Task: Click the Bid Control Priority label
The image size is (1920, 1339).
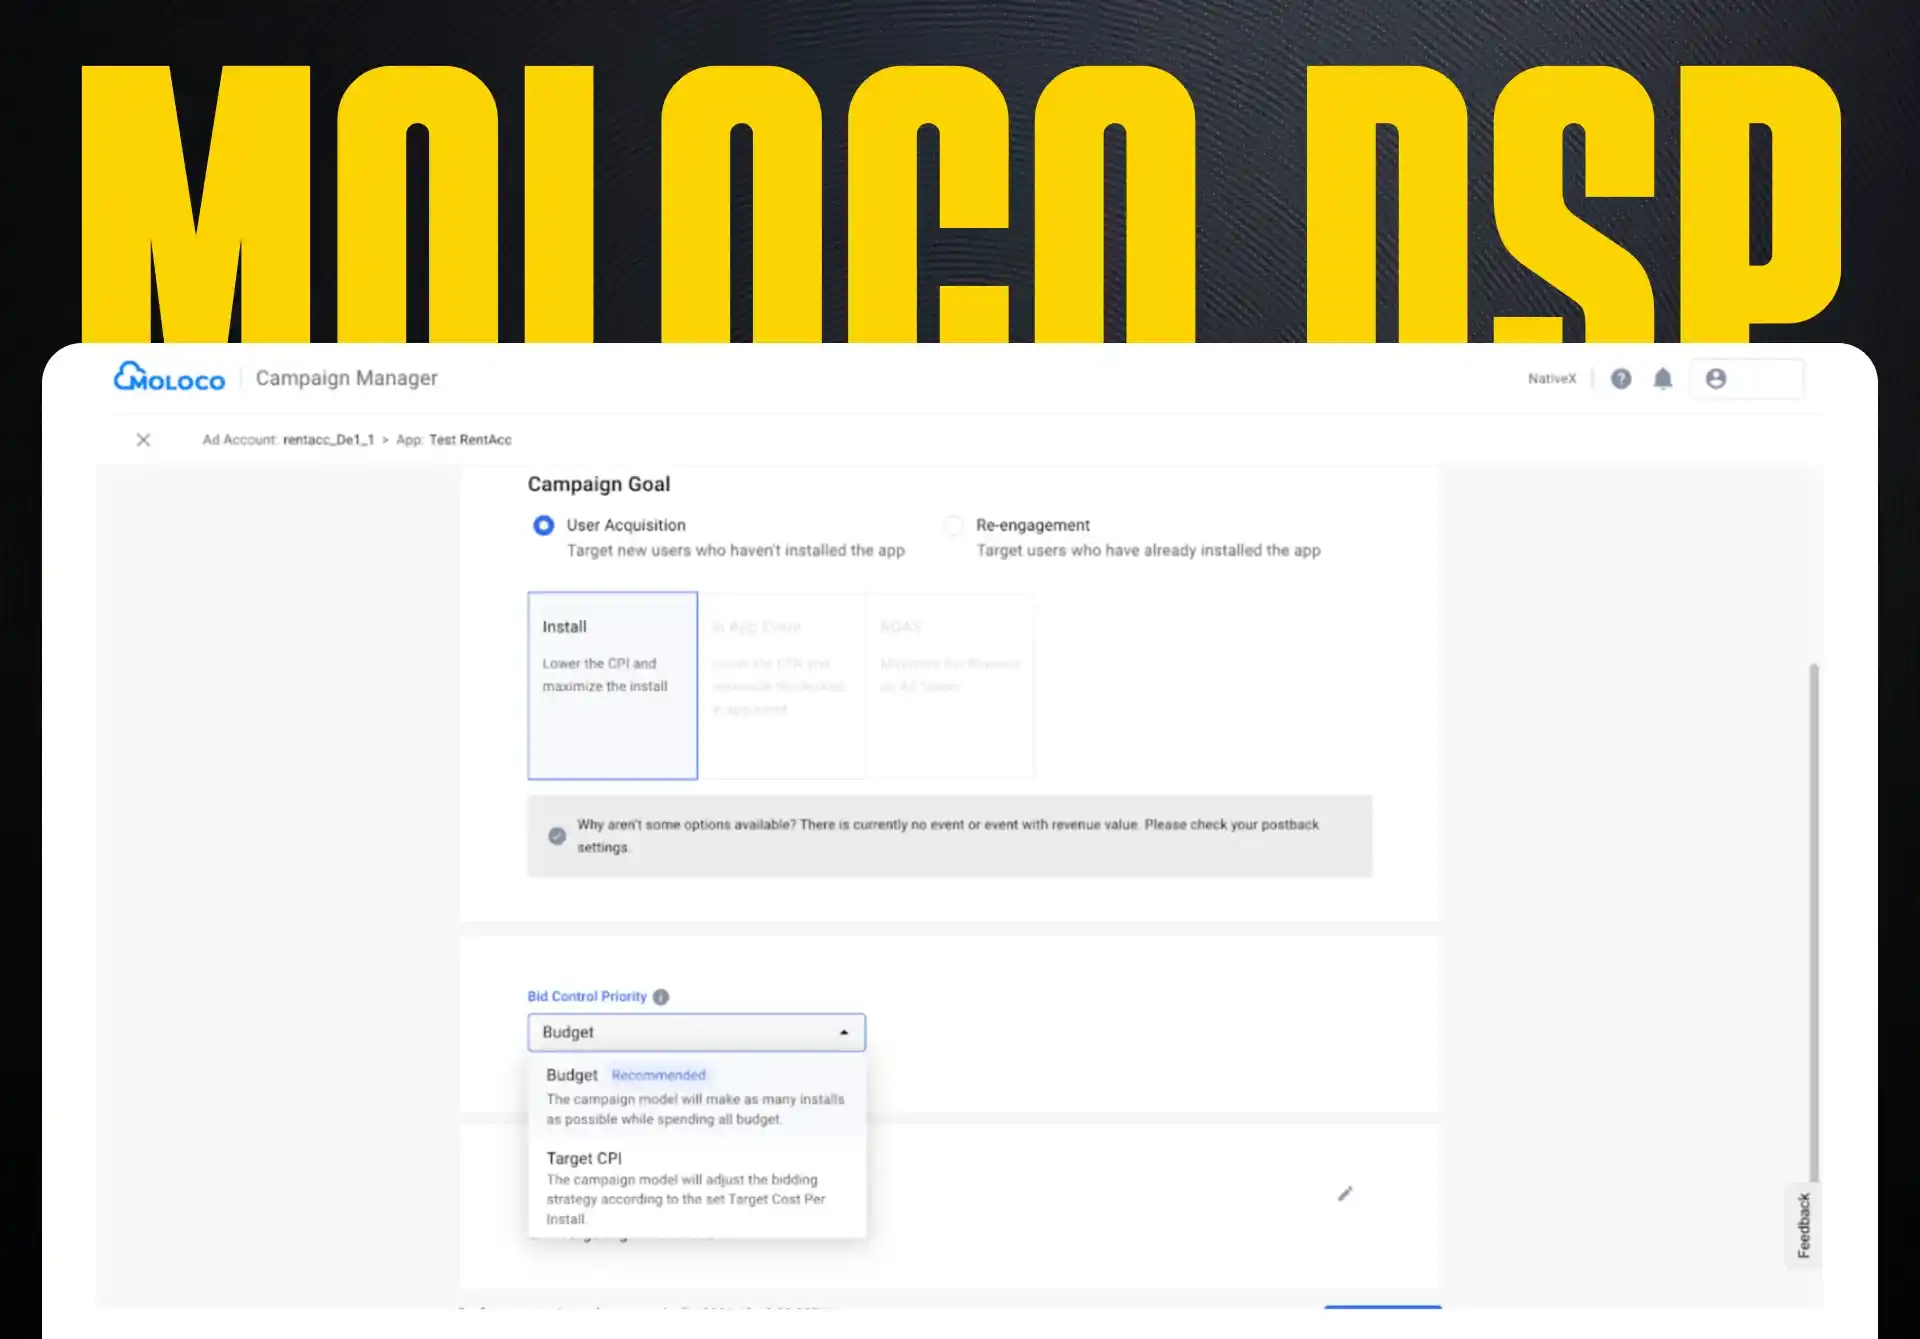Action: coord(587,996)
